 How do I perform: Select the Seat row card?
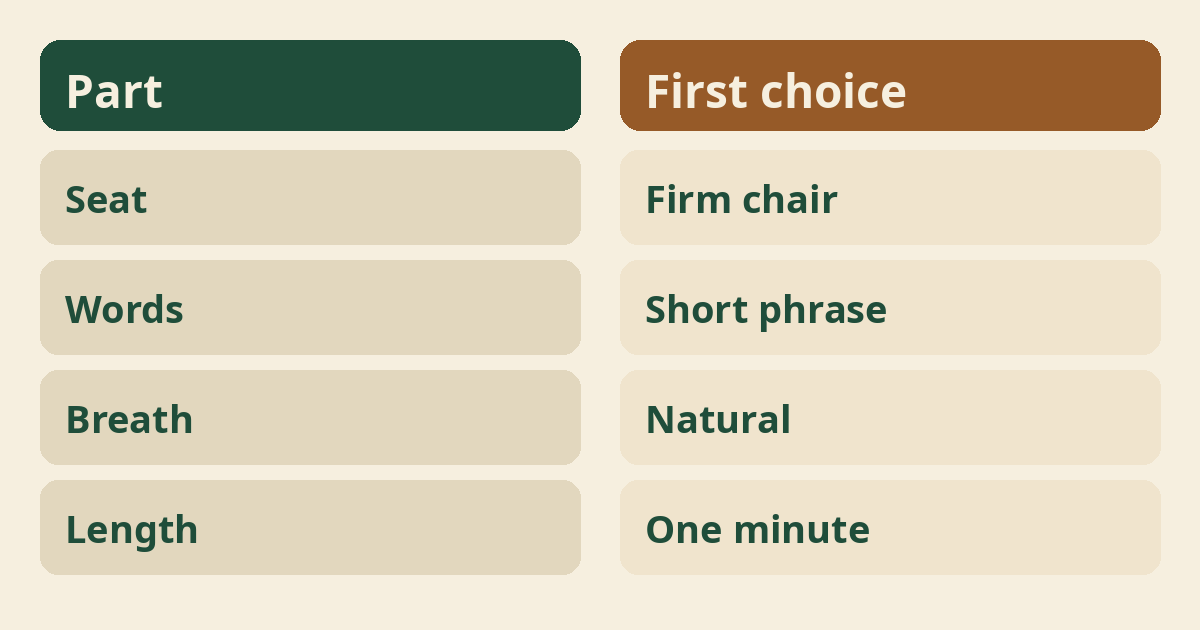click(310, 197)
